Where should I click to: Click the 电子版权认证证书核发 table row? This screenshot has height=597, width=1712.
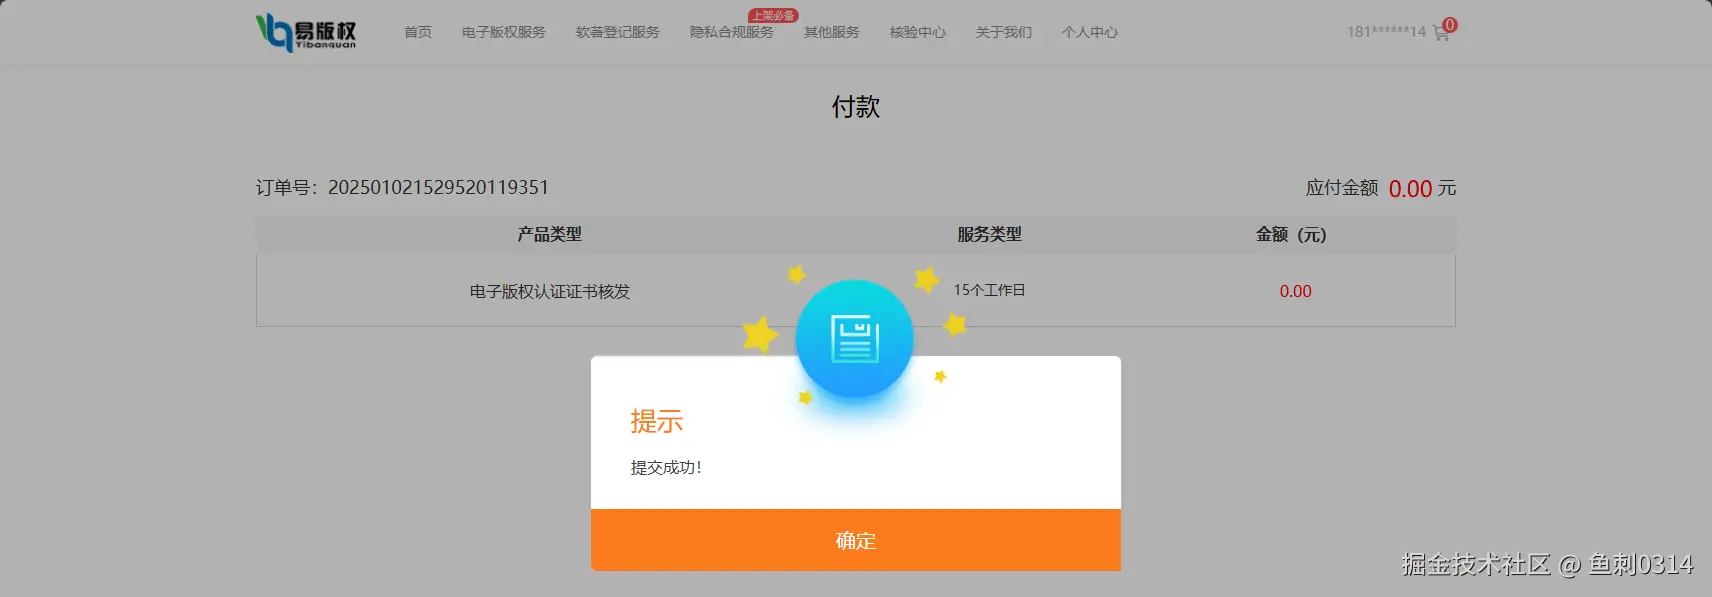click(x=856, y=290)
